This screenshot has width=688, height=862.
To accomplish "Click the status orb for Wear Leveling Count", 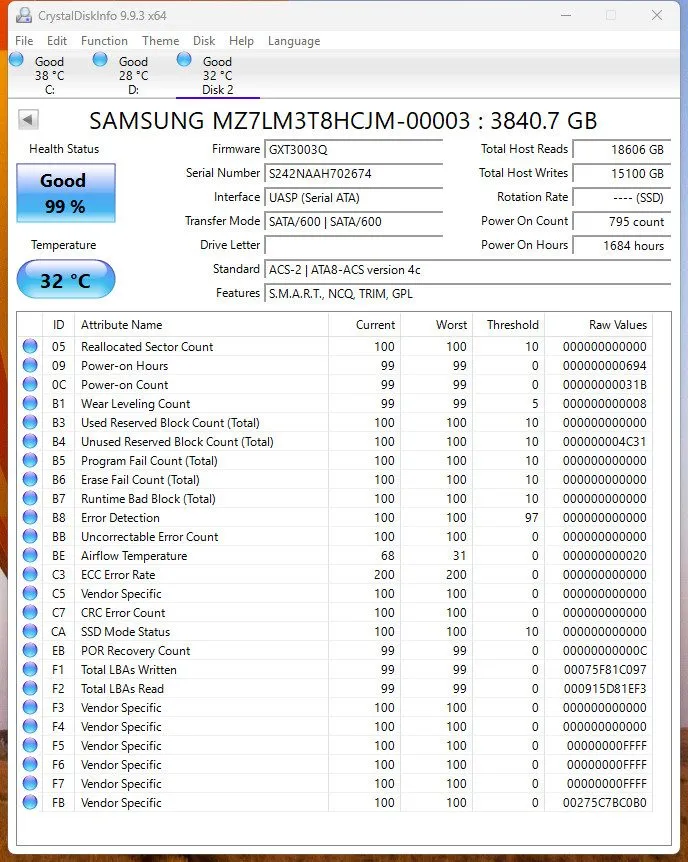I will pos(30,404).
